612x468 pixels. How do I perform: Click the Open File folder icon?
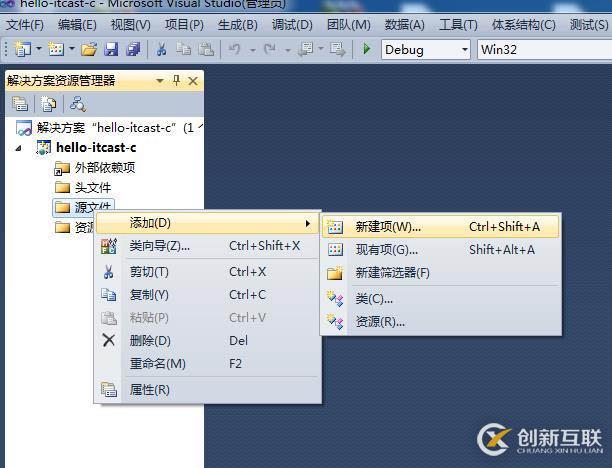pos(89,50)
